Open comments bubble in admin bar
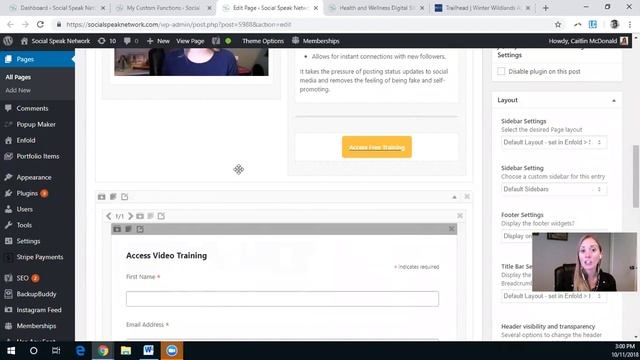This screenshot has height=360, width=640. [x=131, y=41]
